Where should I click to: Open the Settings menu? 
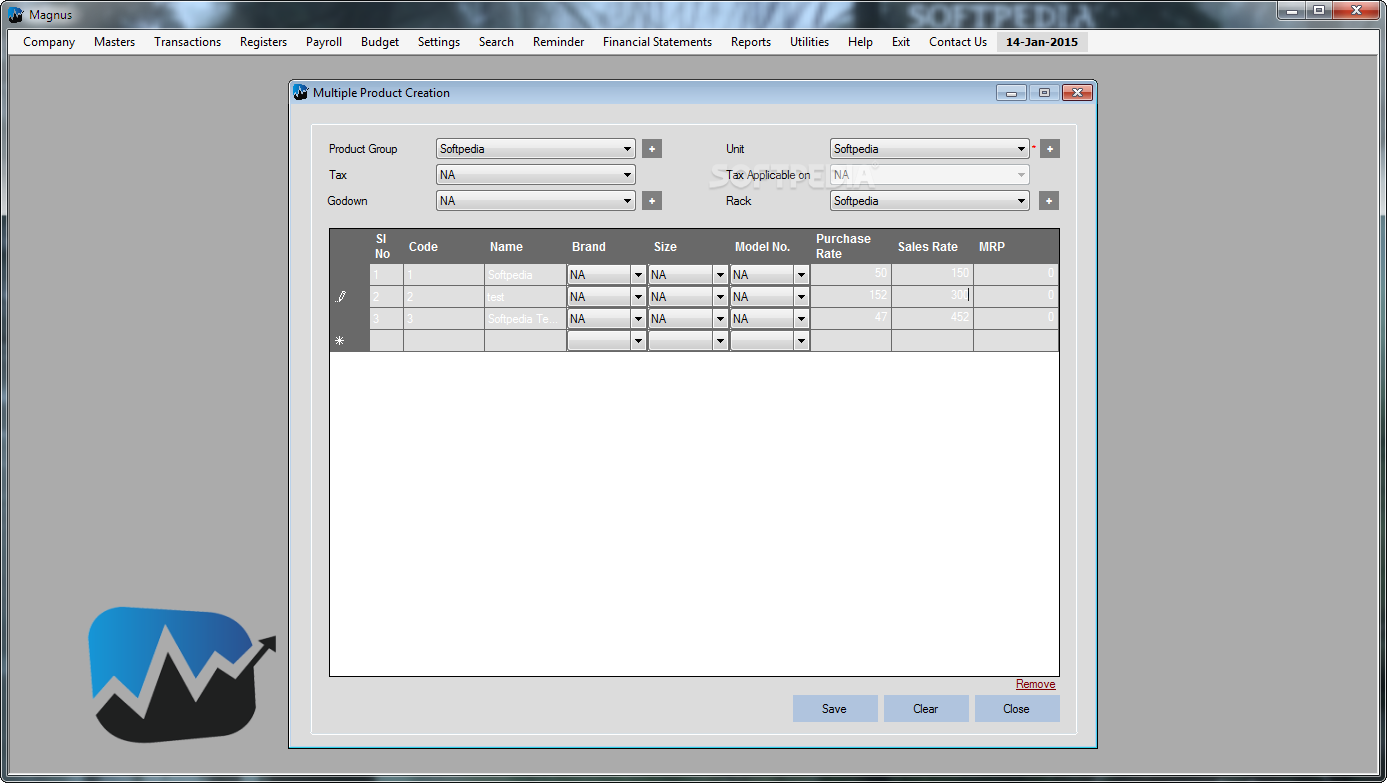439,42
